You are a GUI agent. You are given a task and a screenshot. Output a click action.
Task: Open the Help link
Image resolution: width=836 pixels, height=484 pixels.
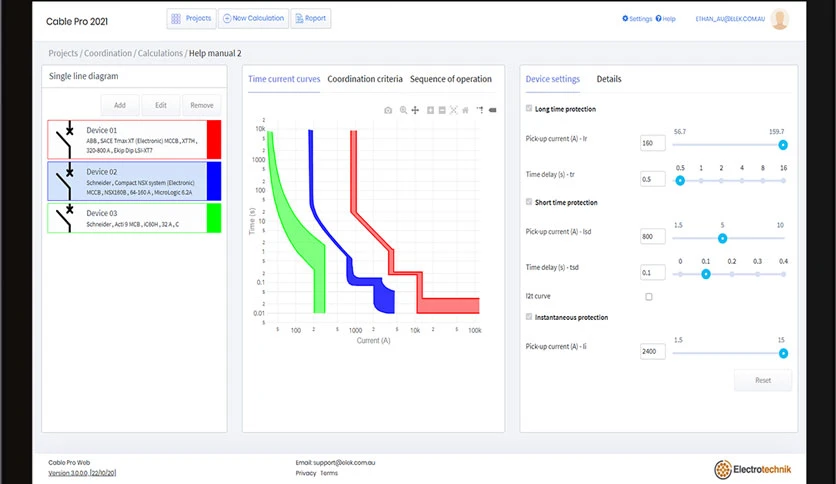coord(665,19)
